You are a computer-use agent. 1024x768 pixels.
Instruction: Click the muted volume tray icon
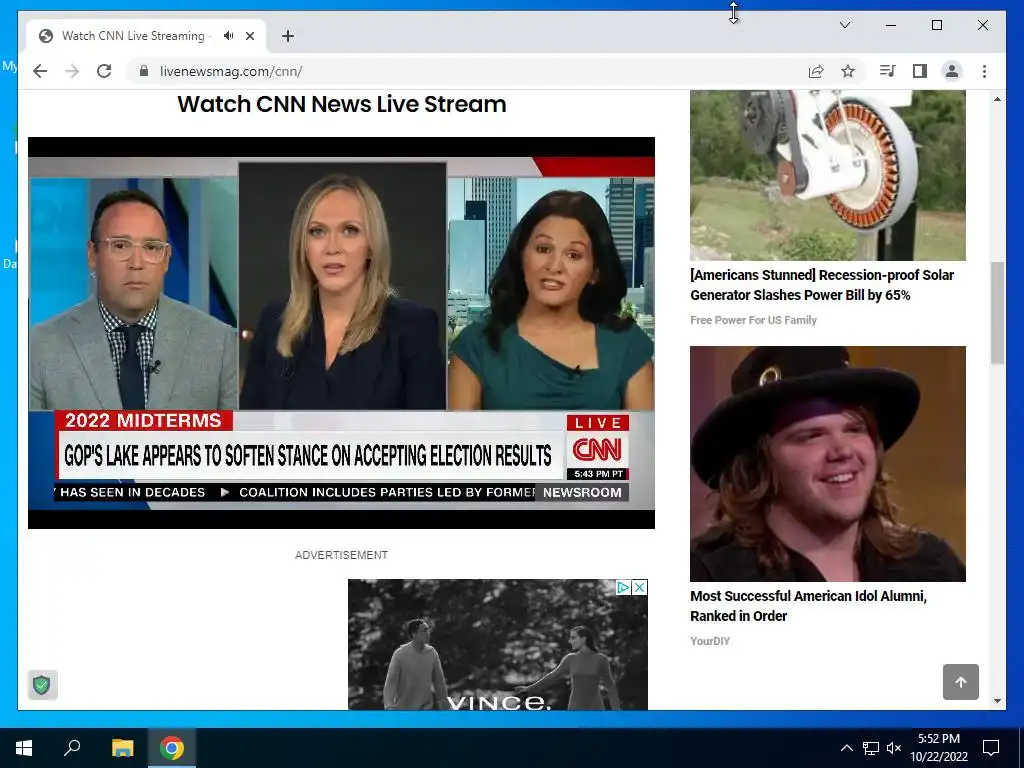pyautogui.click(x=894, y=748)
